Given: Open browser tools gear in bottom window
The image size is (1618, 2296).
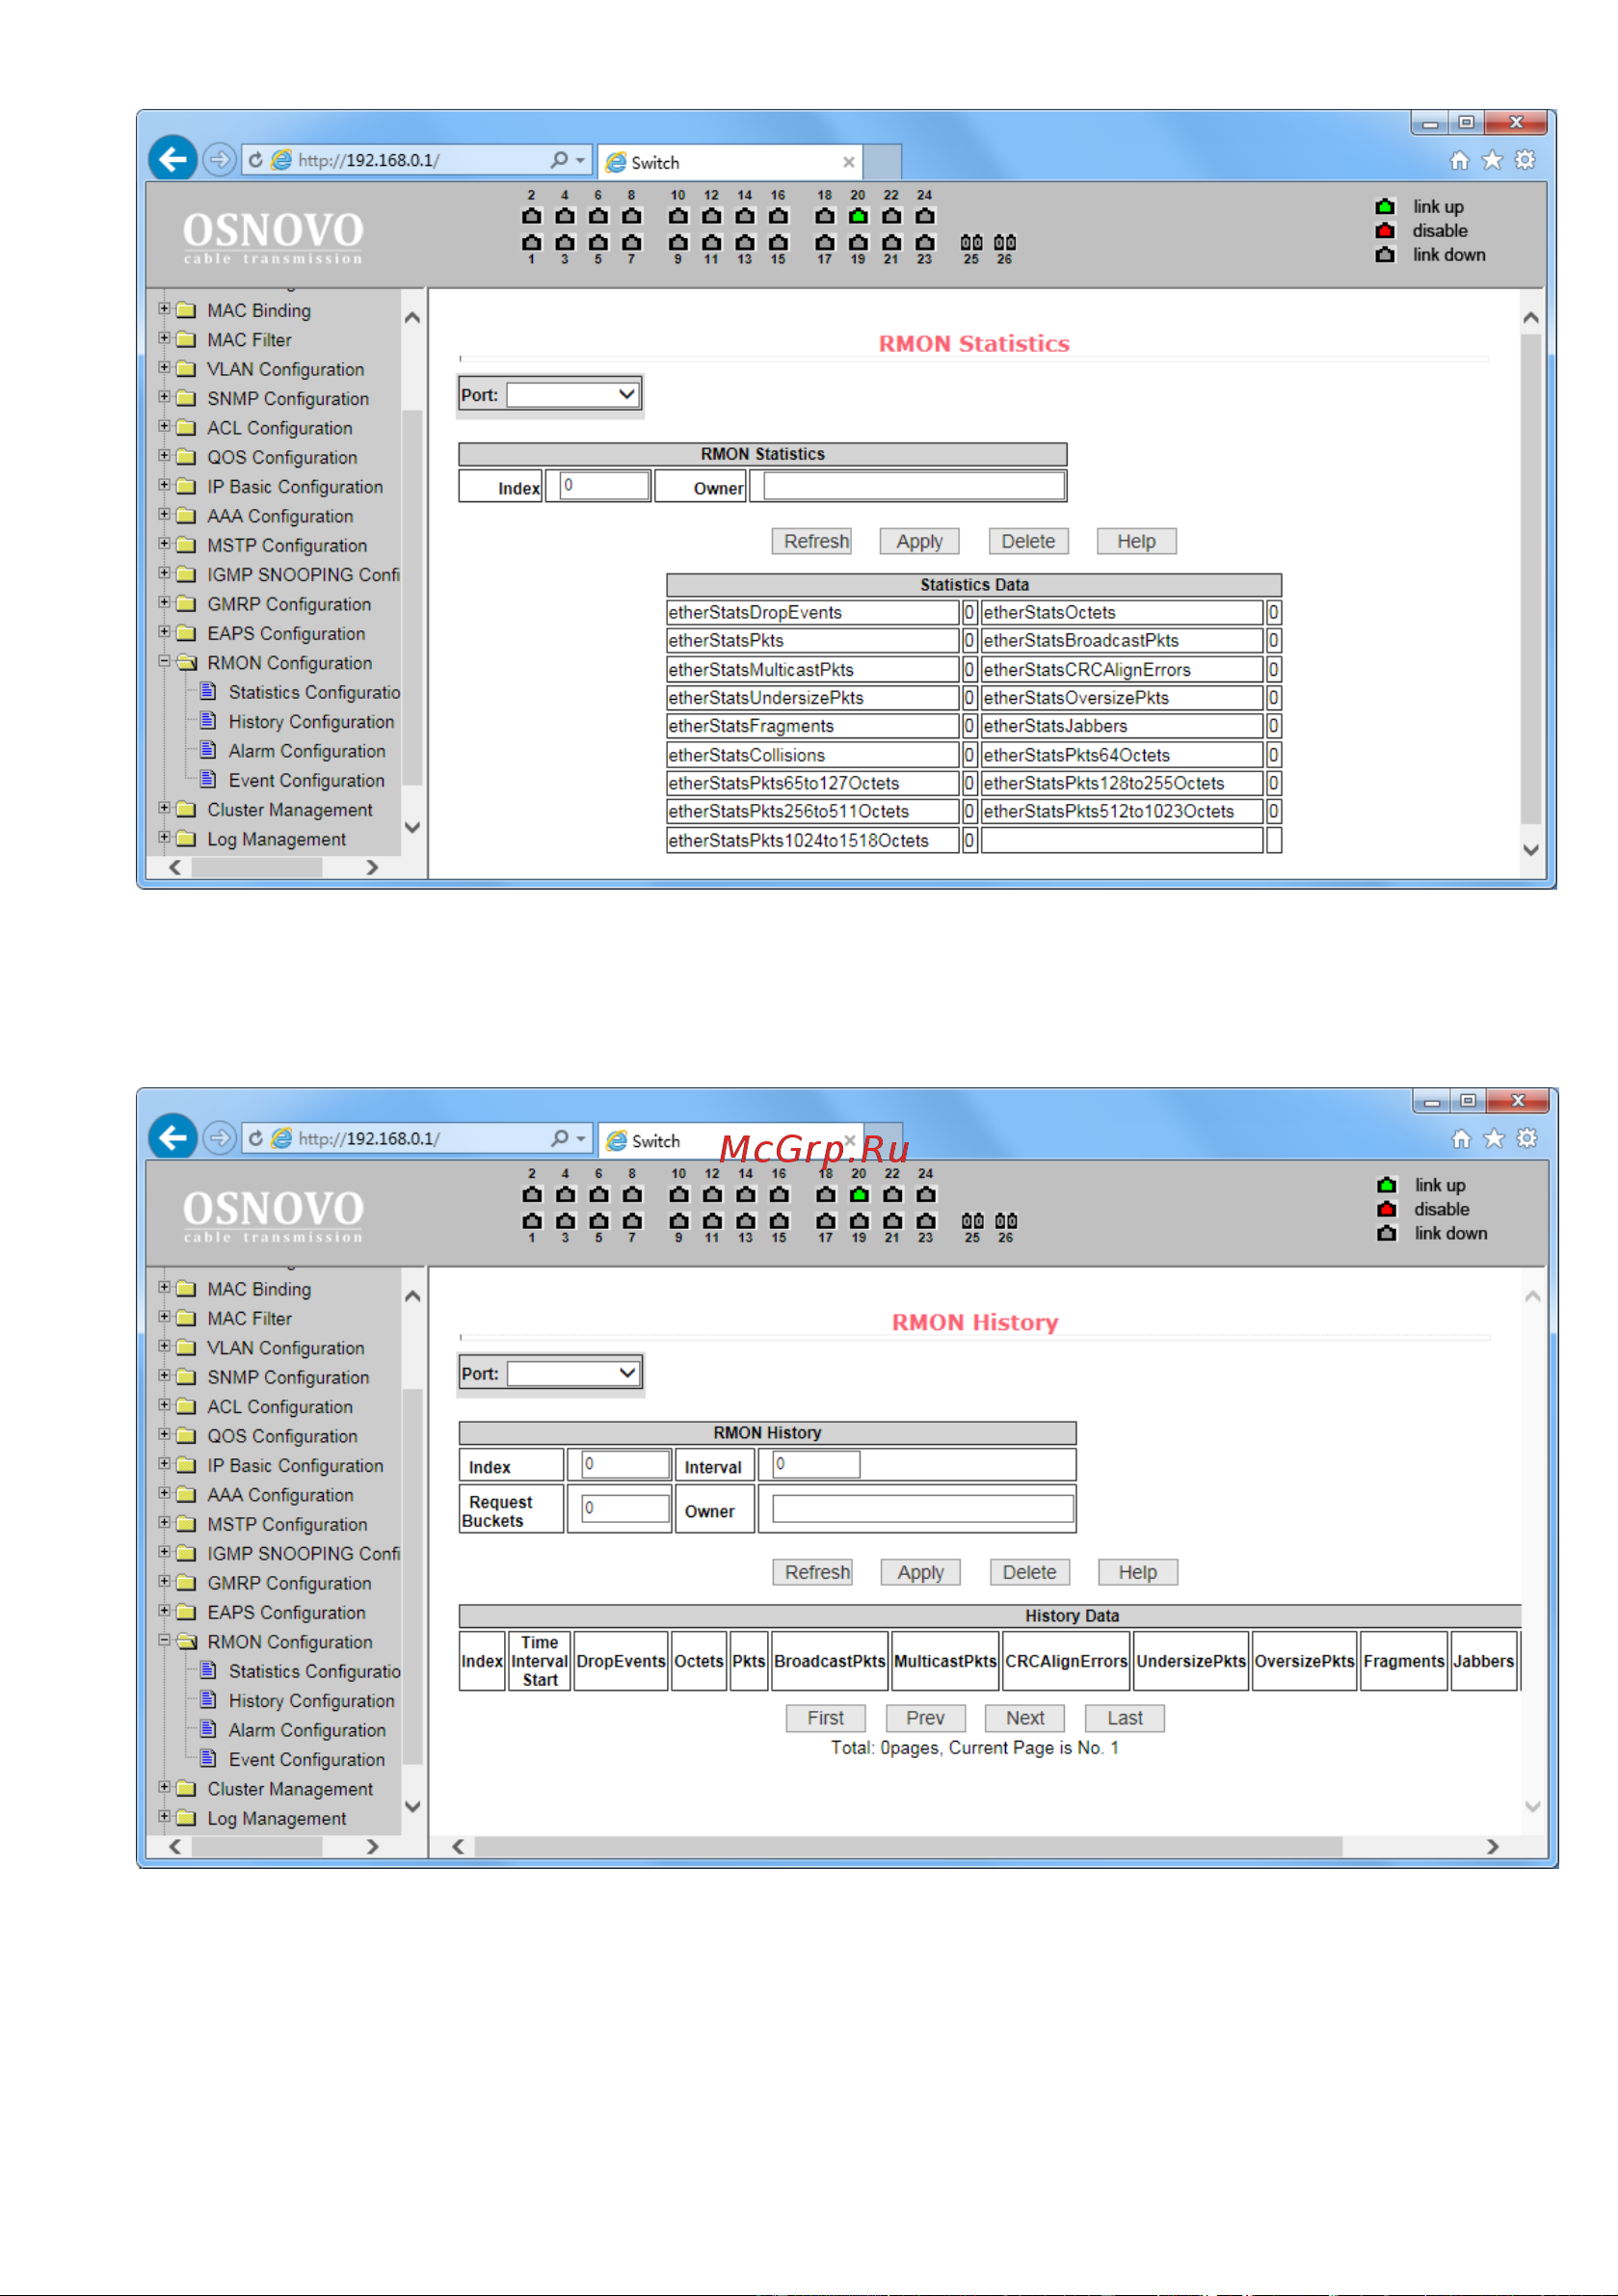Looking at the screenshot, I should click(1527, 1139).
